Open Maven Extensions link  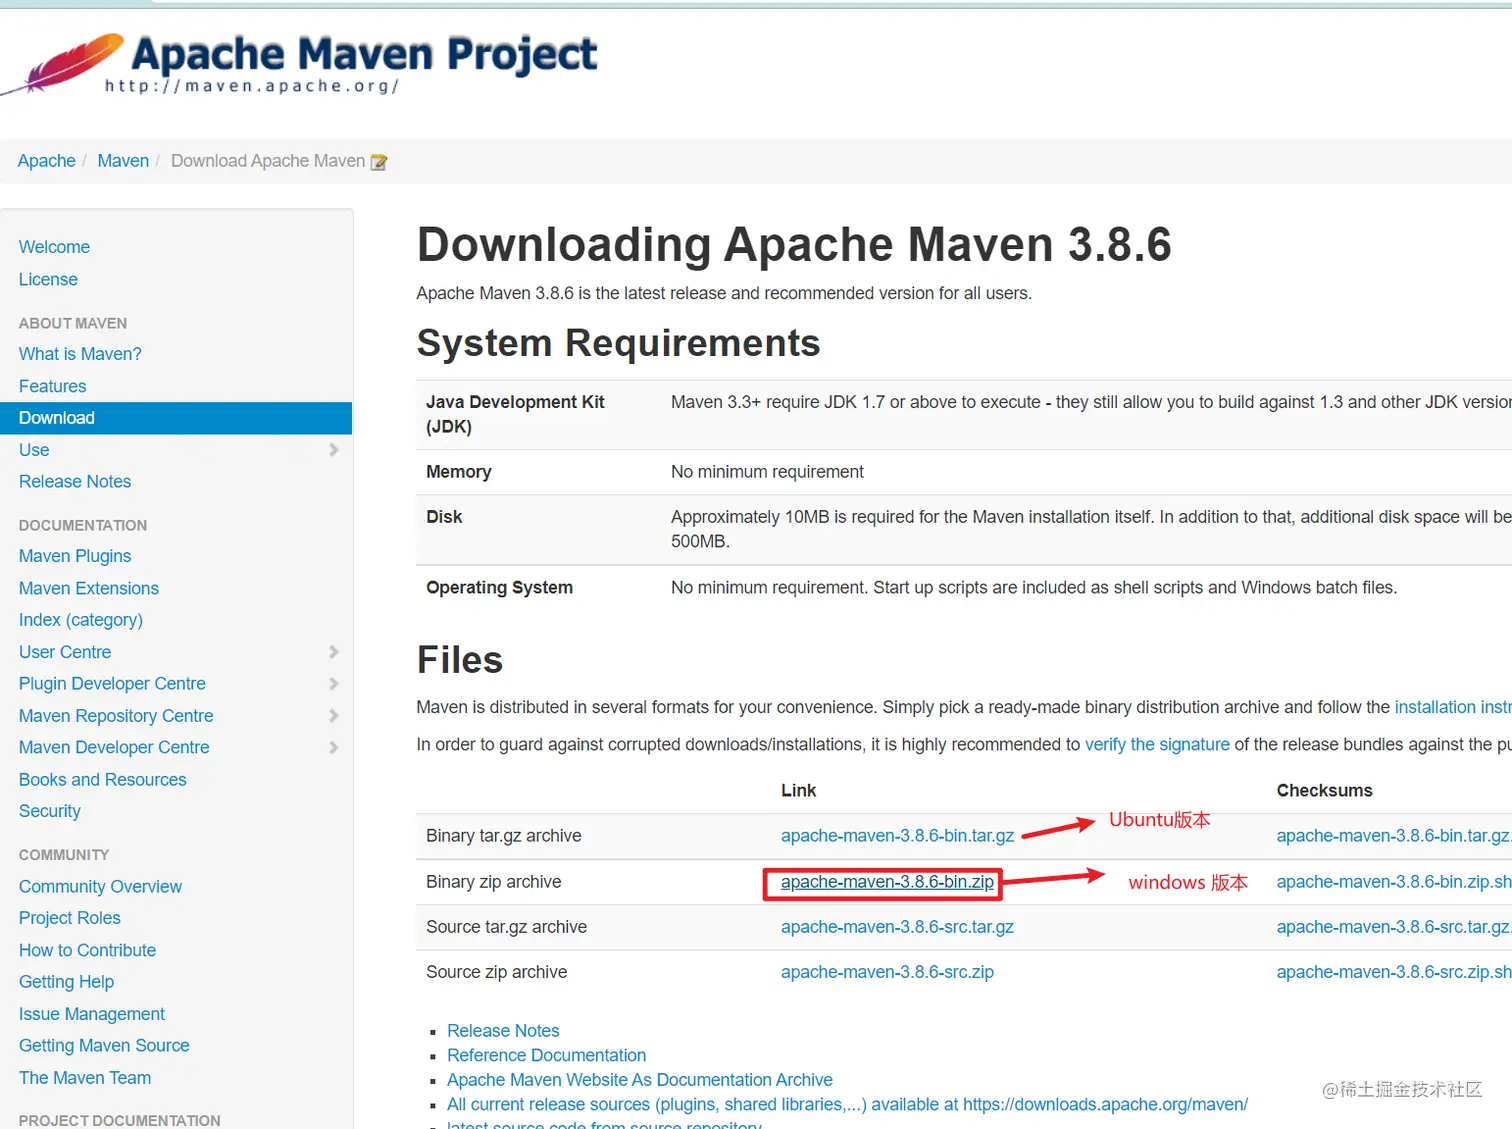[x=89, y=588]
